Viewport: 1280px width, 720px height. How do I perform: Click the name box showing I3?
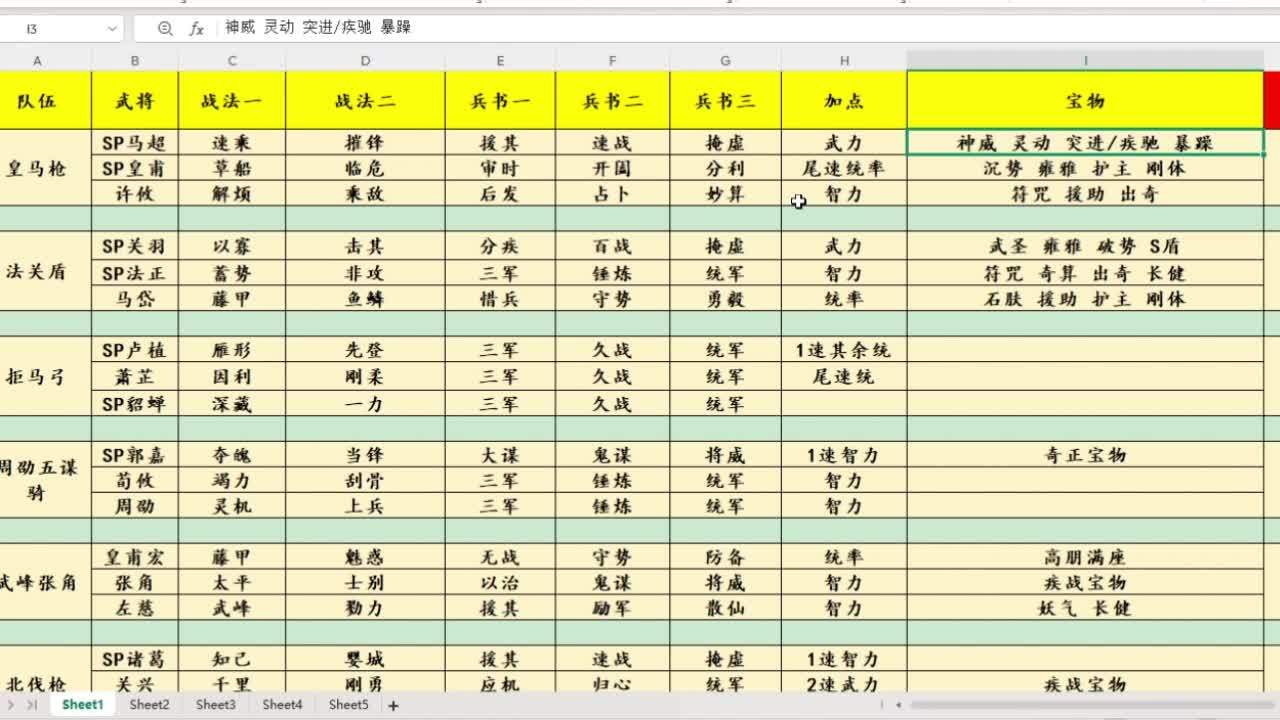coord(50,29)
